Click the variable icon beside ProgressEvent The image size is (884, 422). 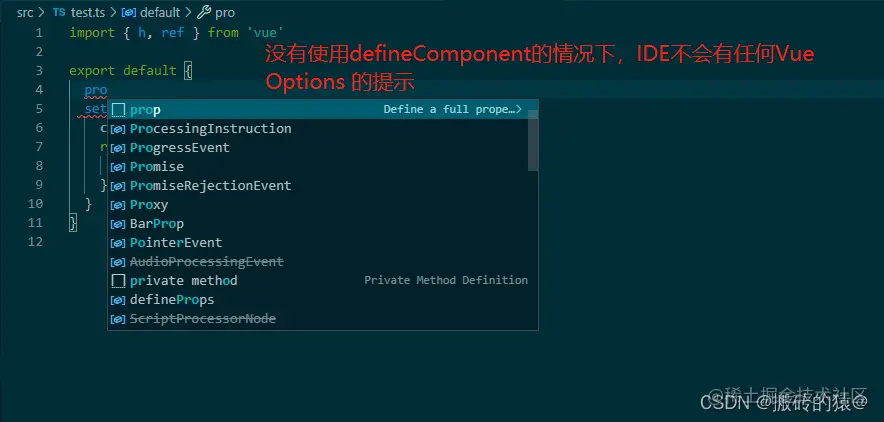tap(118, 148)
